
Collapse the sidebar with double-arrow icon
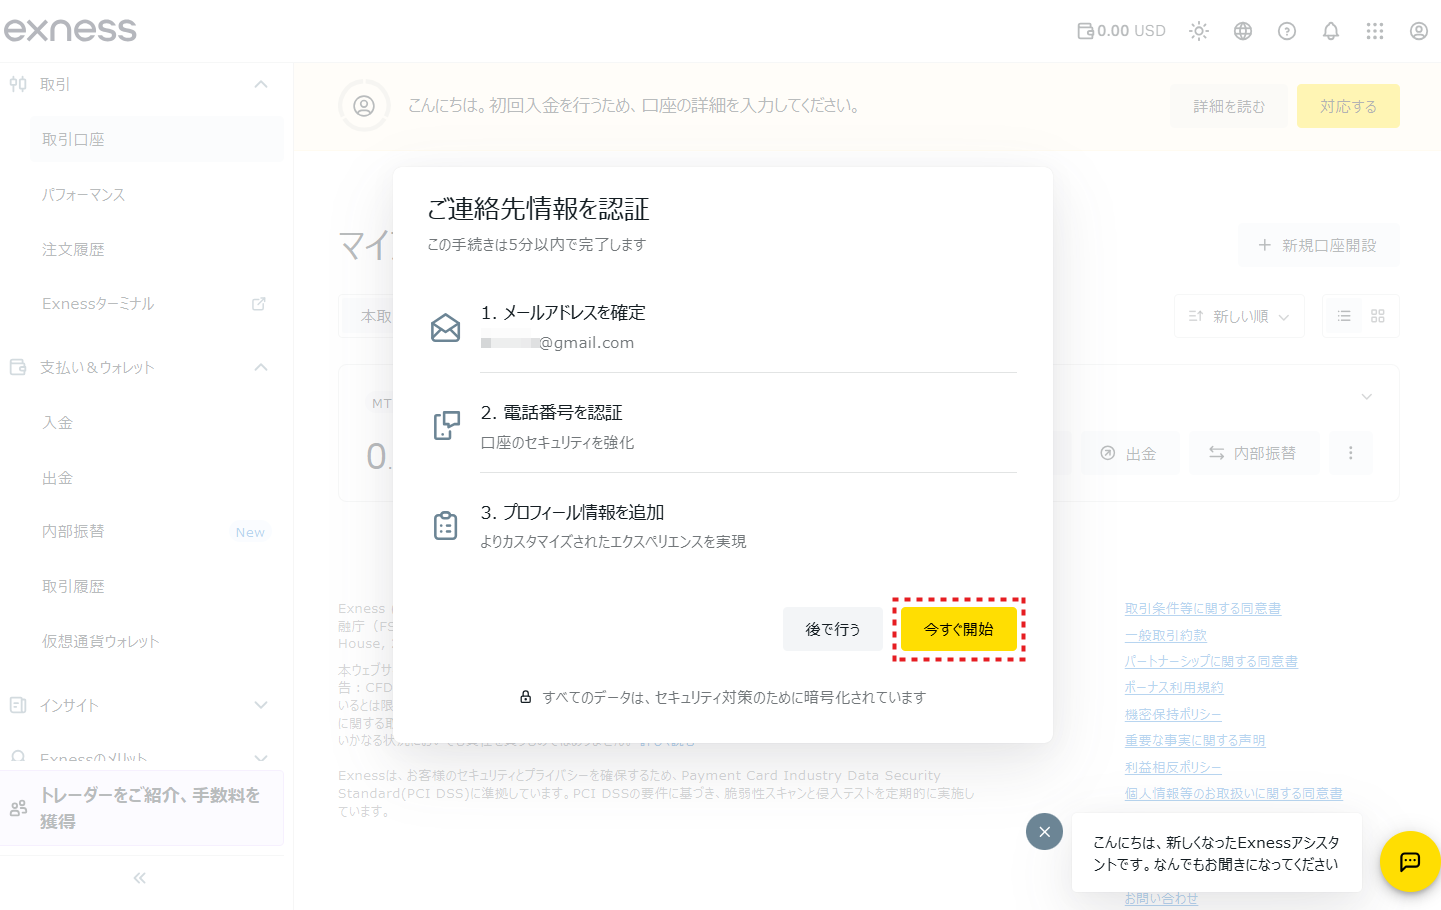pyautogui.click(x=140, y=878)
